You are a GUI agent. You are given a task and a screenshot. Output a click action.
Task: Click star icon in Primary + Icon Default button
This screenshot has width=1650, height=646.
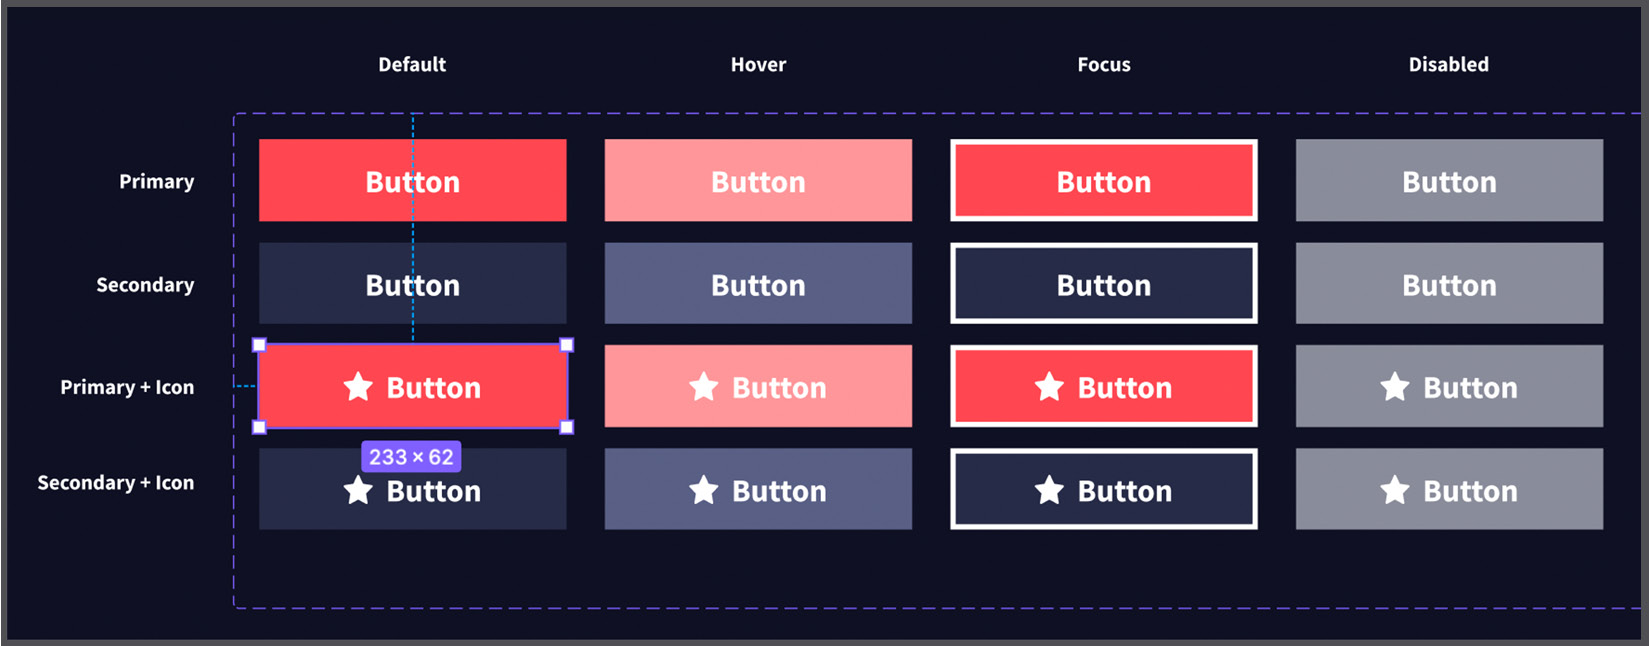point(358,387)
